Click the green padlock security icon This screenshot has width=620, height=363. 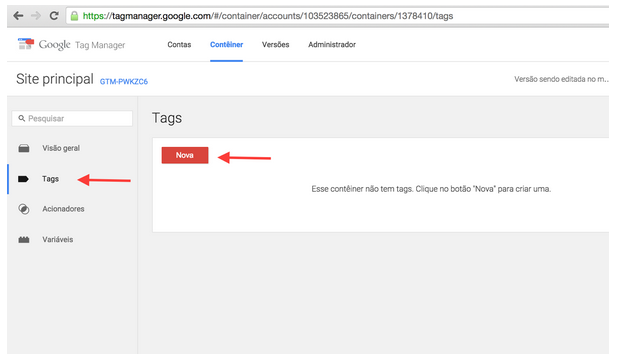74,16
